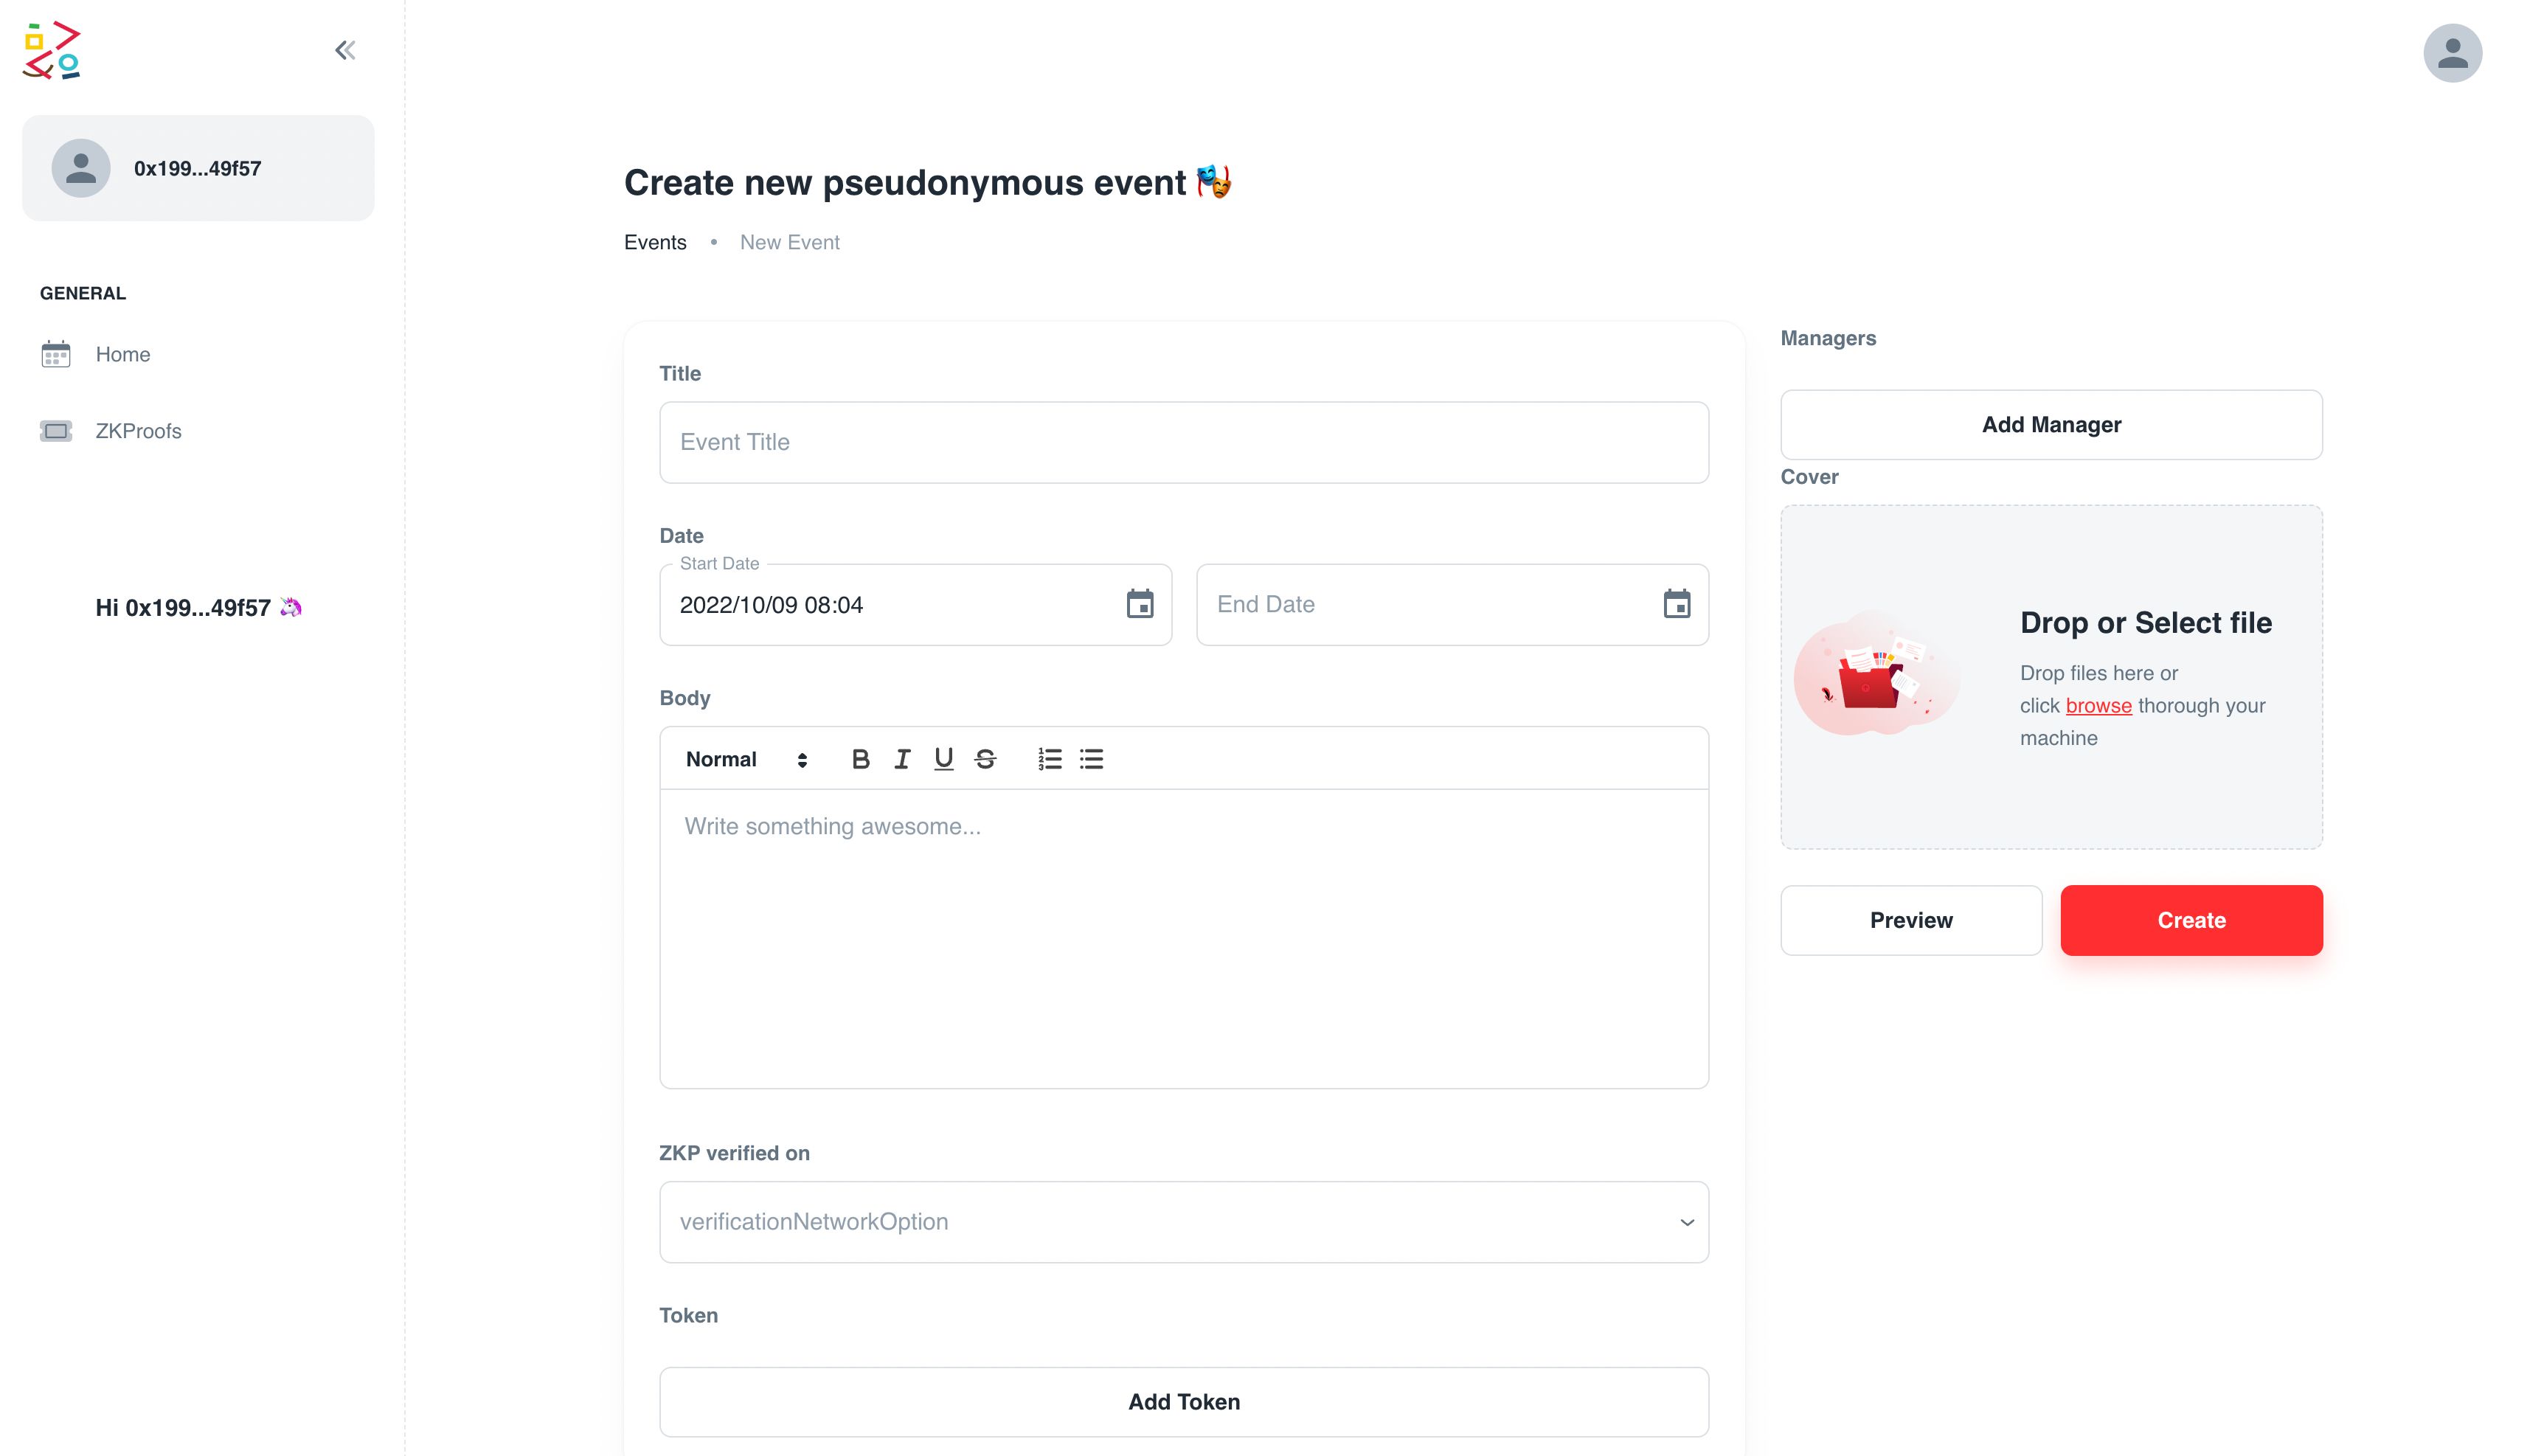Click the ordered list icon

click(x=1050, y=758)
